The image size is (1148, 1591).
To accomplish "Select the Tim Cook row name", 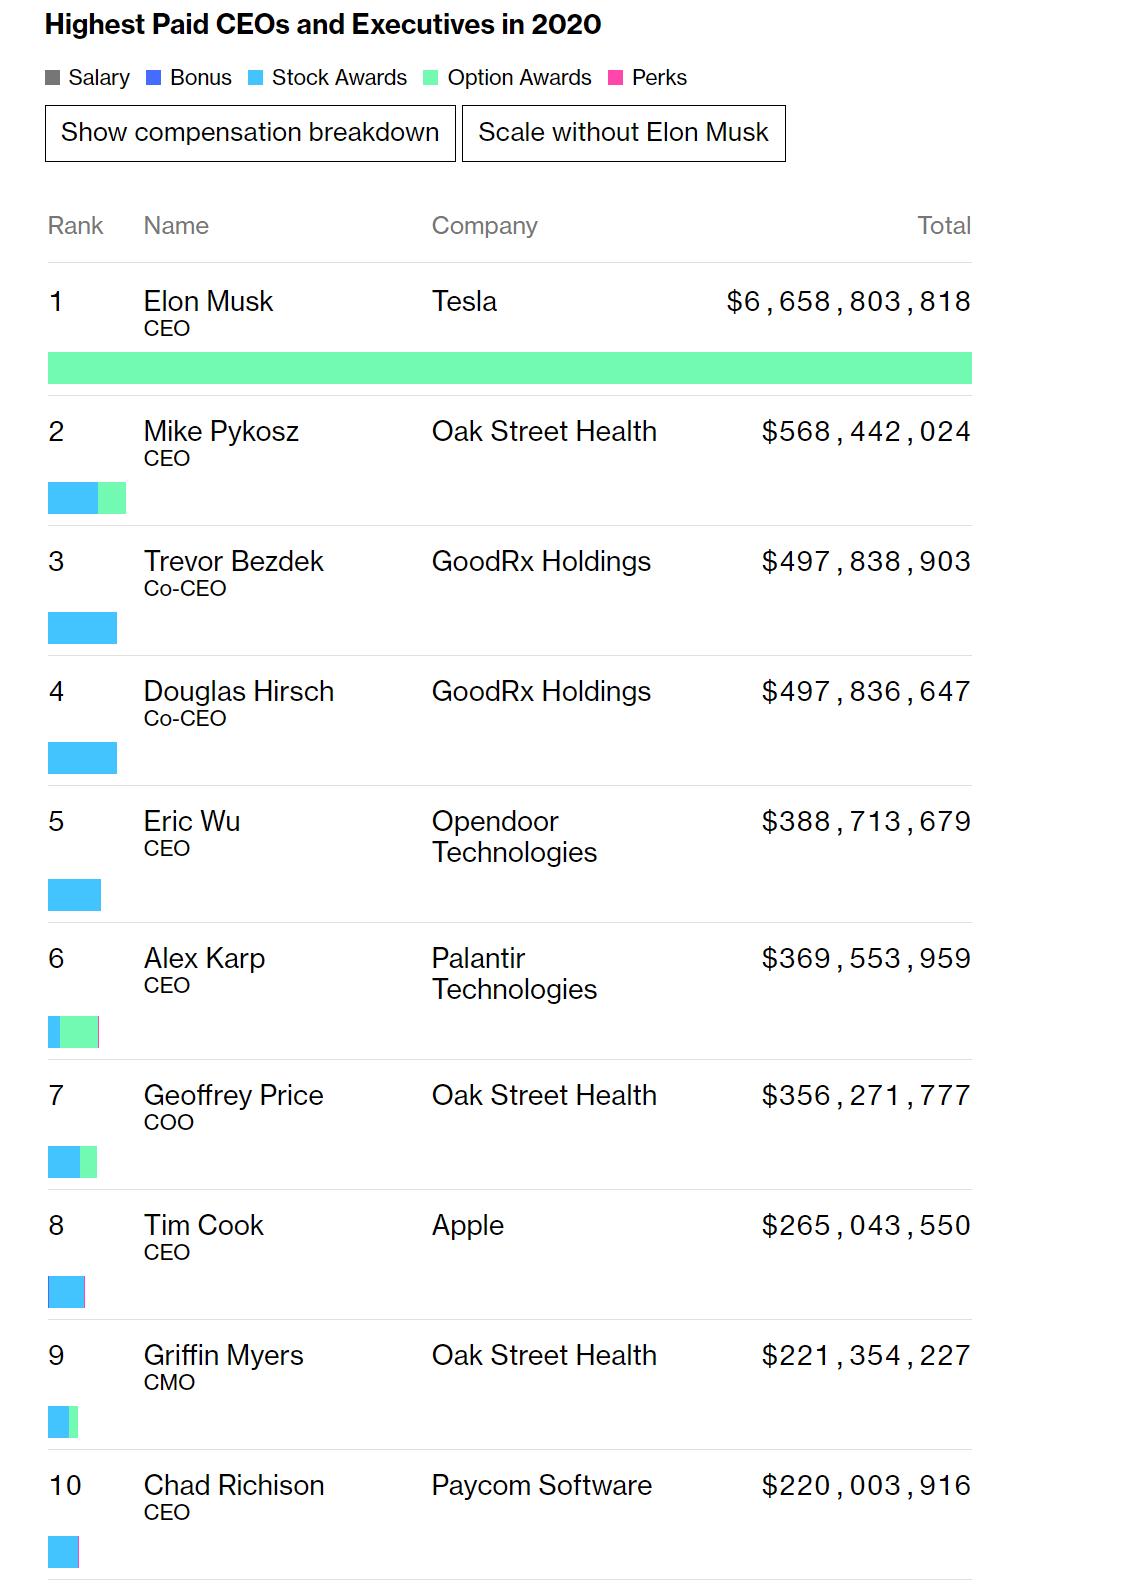I will (x=204, y=1225).
